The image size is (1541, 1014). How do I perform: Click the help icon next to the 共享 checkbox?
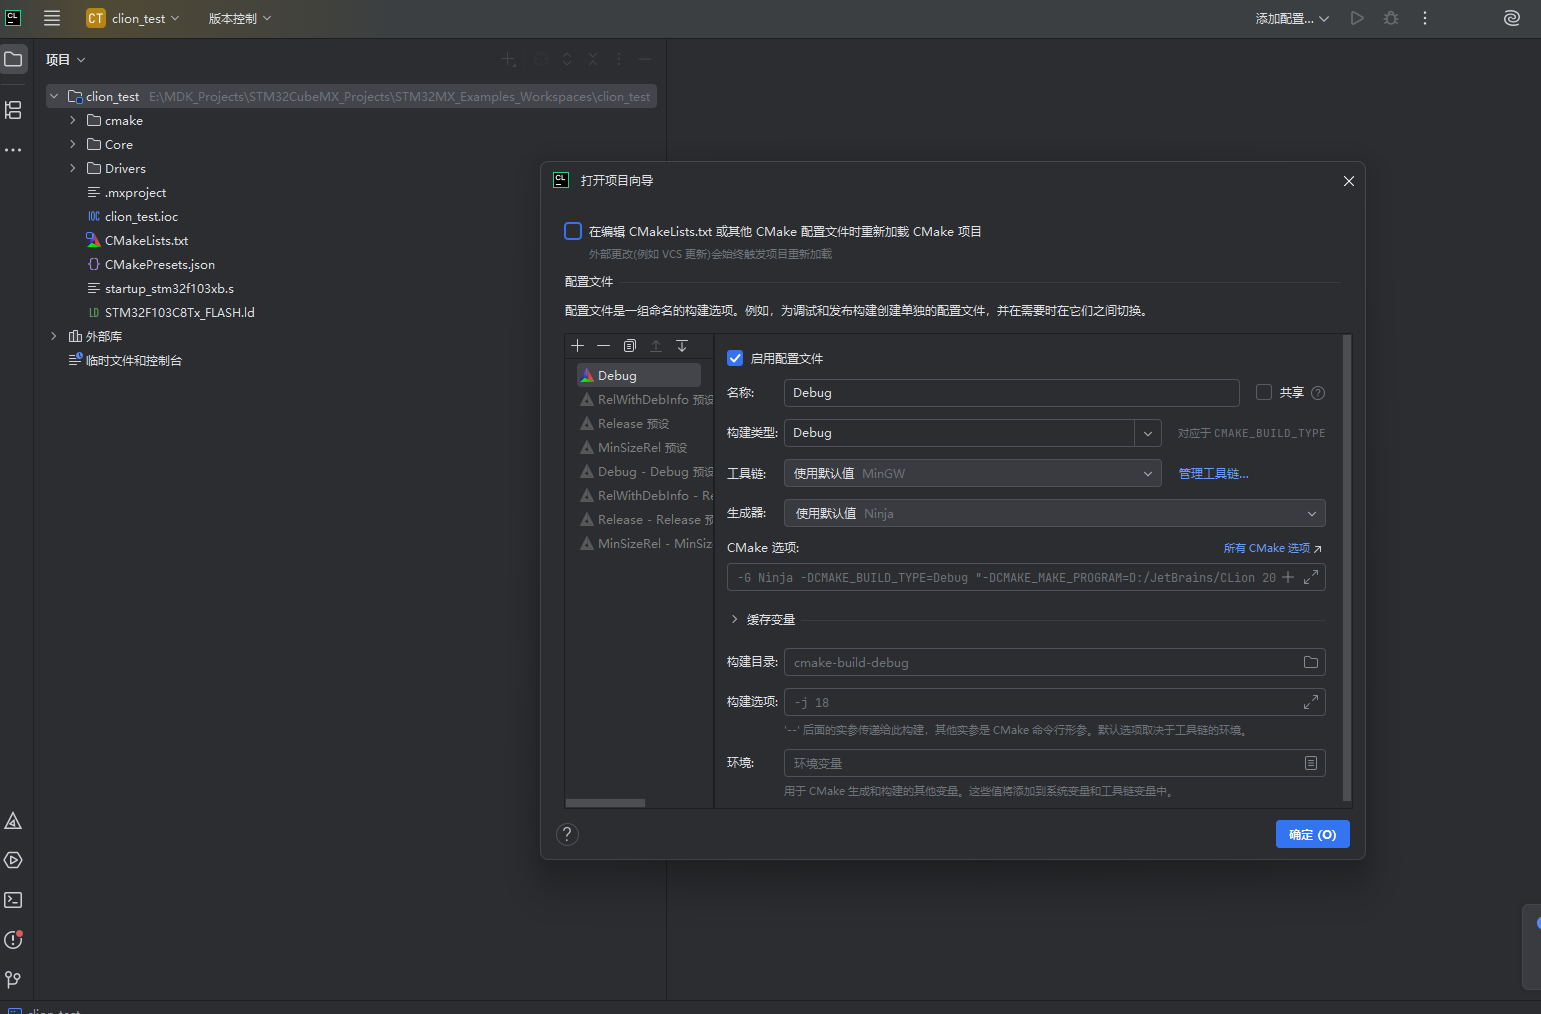point(1318,393)
